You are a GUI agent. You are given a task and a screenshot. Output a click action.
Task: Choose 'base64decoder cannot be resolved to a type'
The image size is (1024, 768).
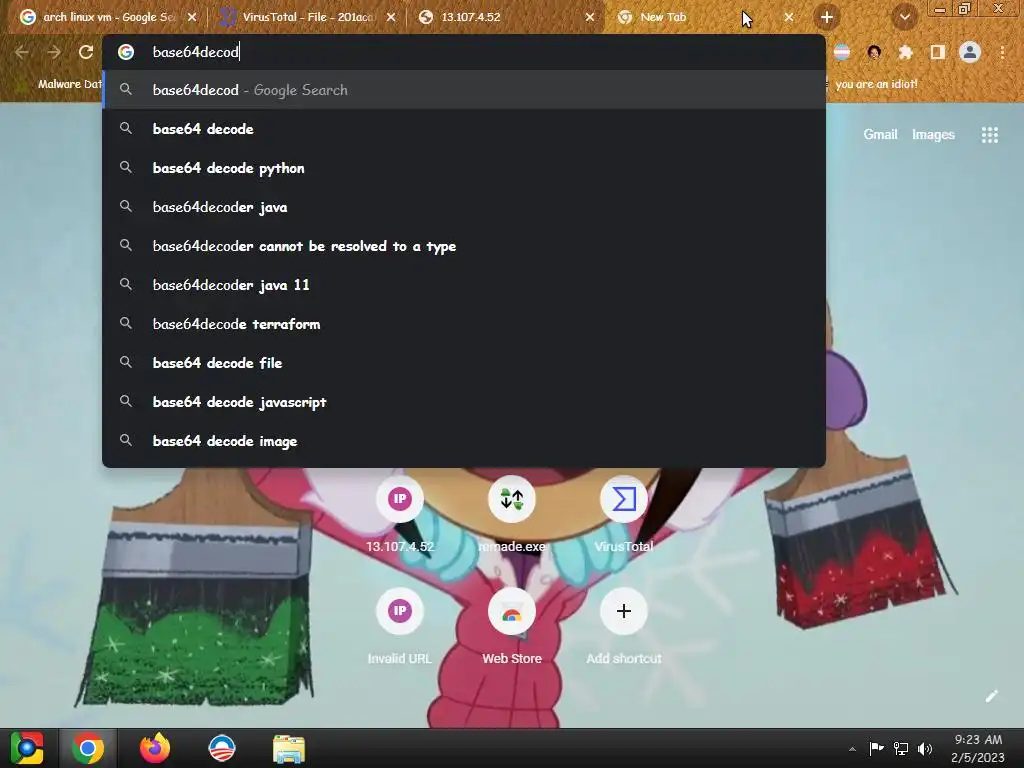464,246
